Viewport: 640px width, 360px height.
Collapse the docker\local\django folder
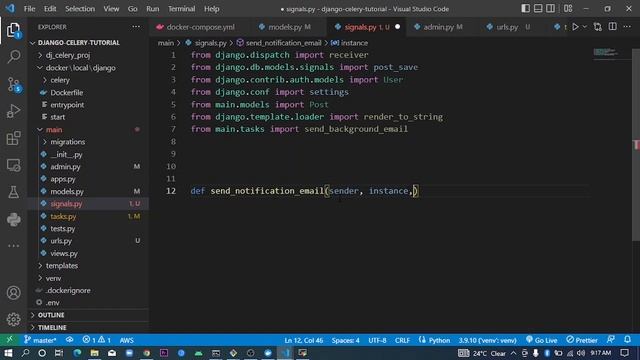[x=80, y=68]
